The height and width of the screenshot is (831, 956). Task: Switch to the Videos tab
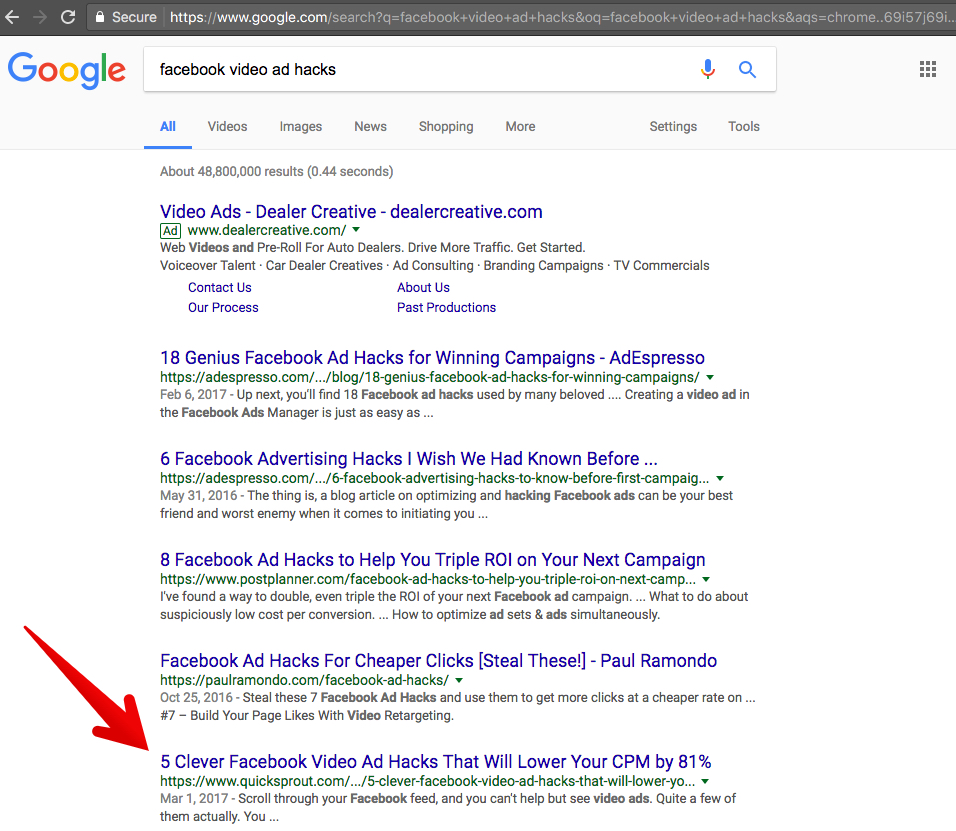coord(227,127)
